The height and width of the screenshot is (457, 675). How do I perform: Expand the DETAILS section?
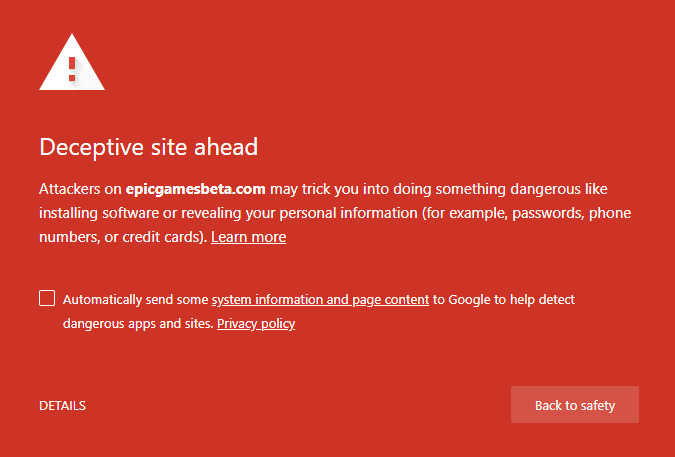[x=62, y=405]
